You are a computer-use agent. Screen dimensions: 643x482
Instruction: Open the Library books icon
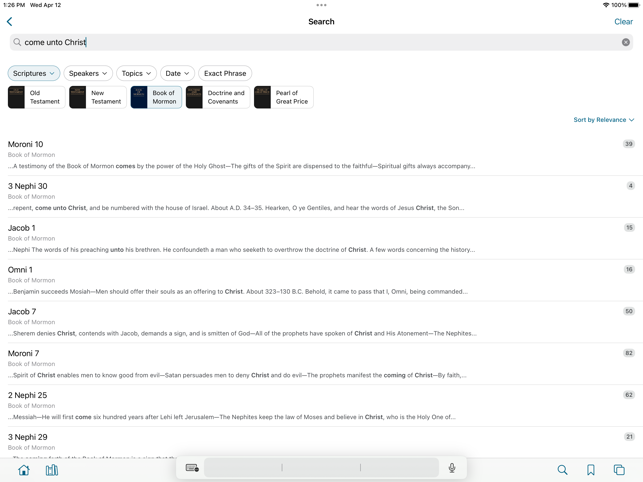[52, 469]
